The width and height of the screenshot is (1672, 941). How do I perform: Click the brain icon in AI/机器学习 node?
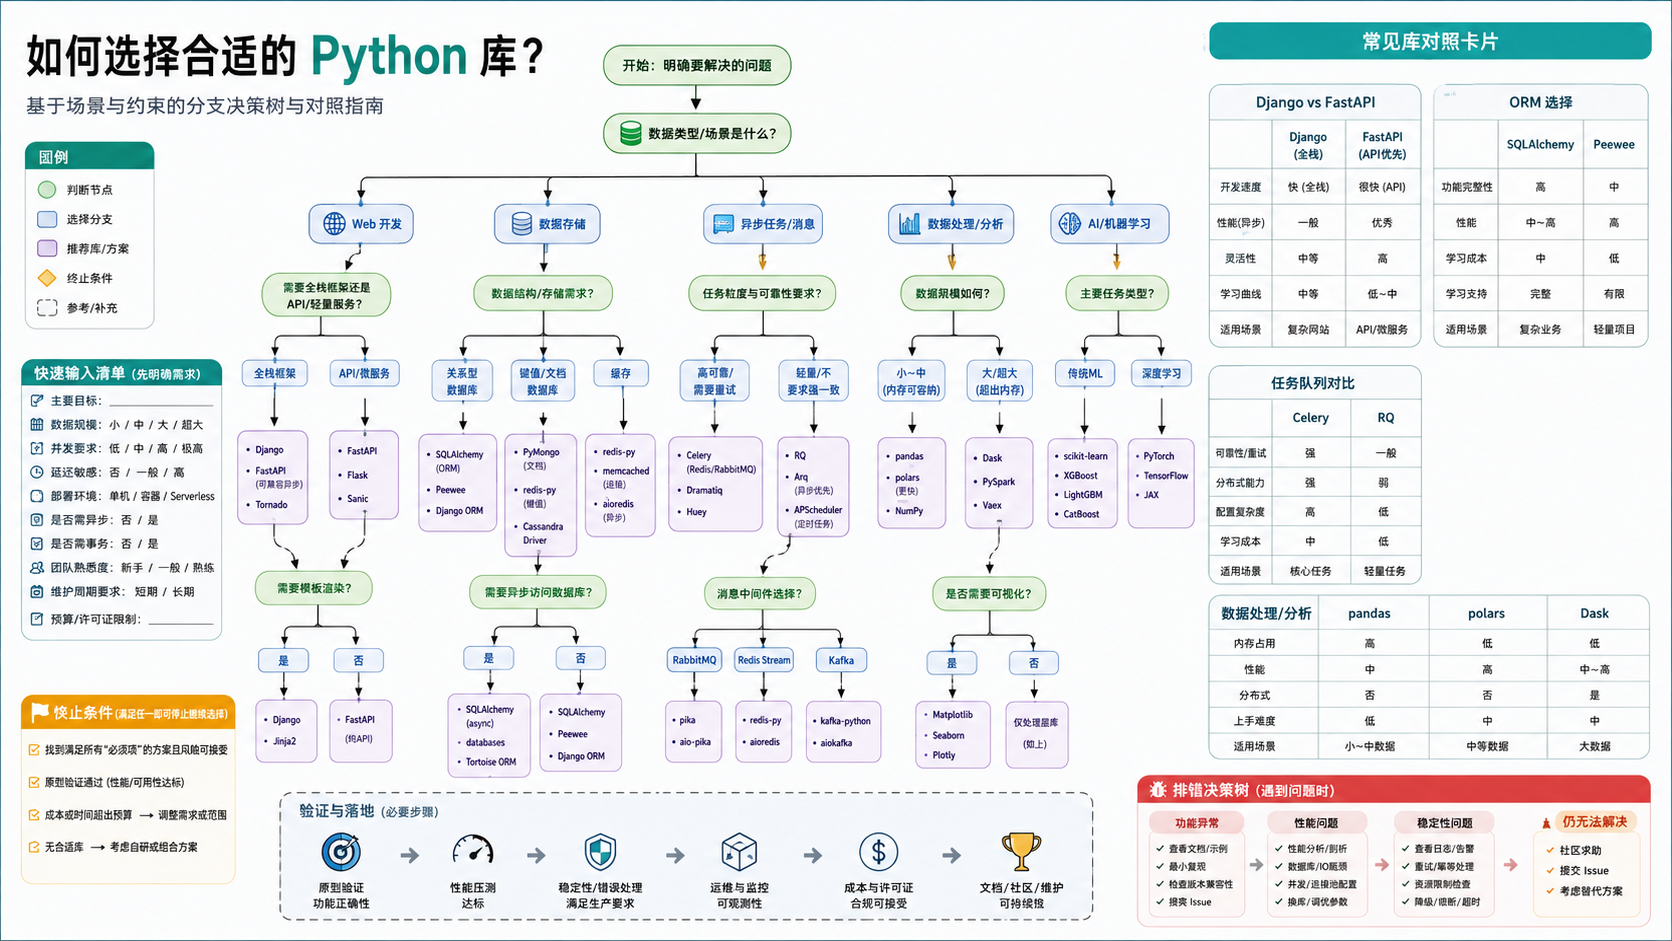tap(1070, 223)
